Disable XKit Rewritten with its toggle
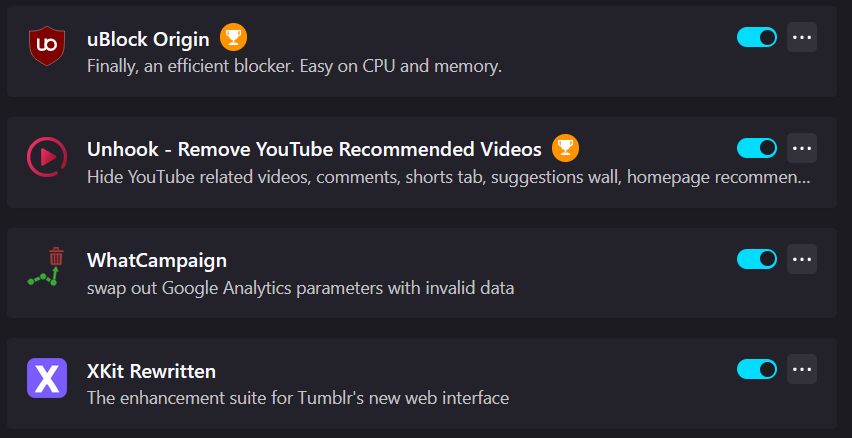The width and height of the screenshot is (852, 438). point(757,370)
